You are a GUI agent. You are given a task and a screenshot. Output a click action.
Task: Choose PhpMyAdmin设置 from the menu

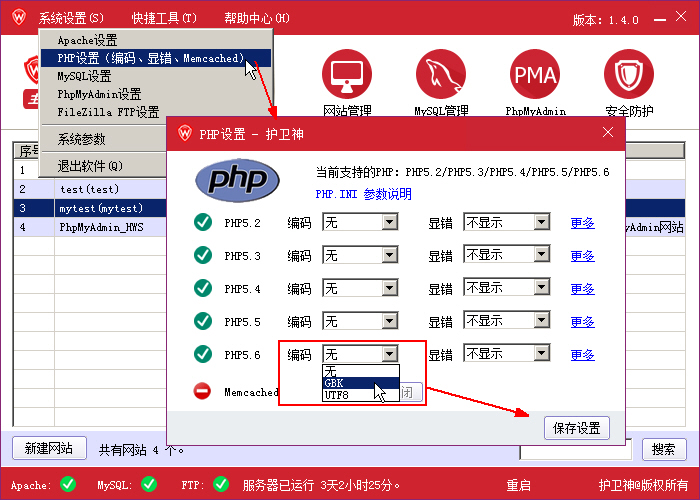156,94
